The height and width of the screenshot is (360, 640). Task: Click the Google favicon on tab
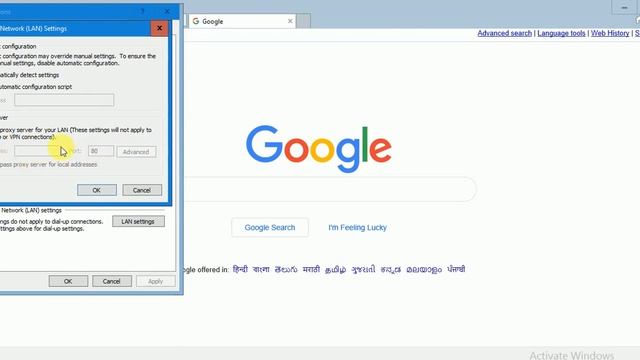(196, 21)
